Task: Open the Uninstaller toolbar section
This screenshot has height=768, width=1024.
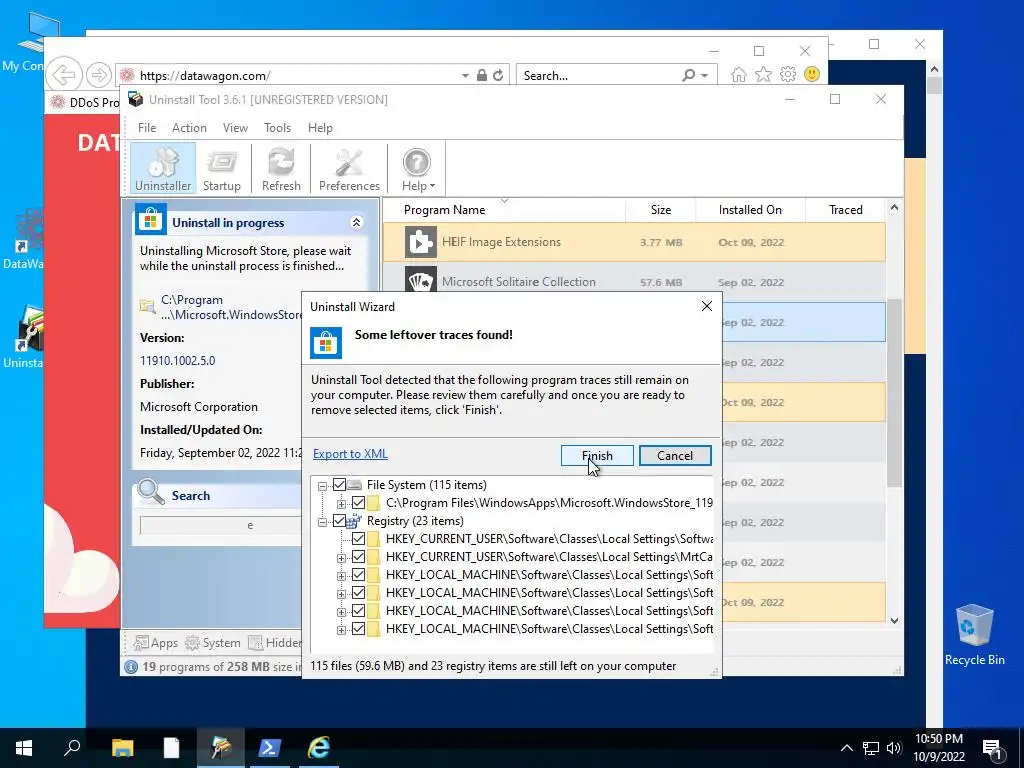Action: point(163,168)
